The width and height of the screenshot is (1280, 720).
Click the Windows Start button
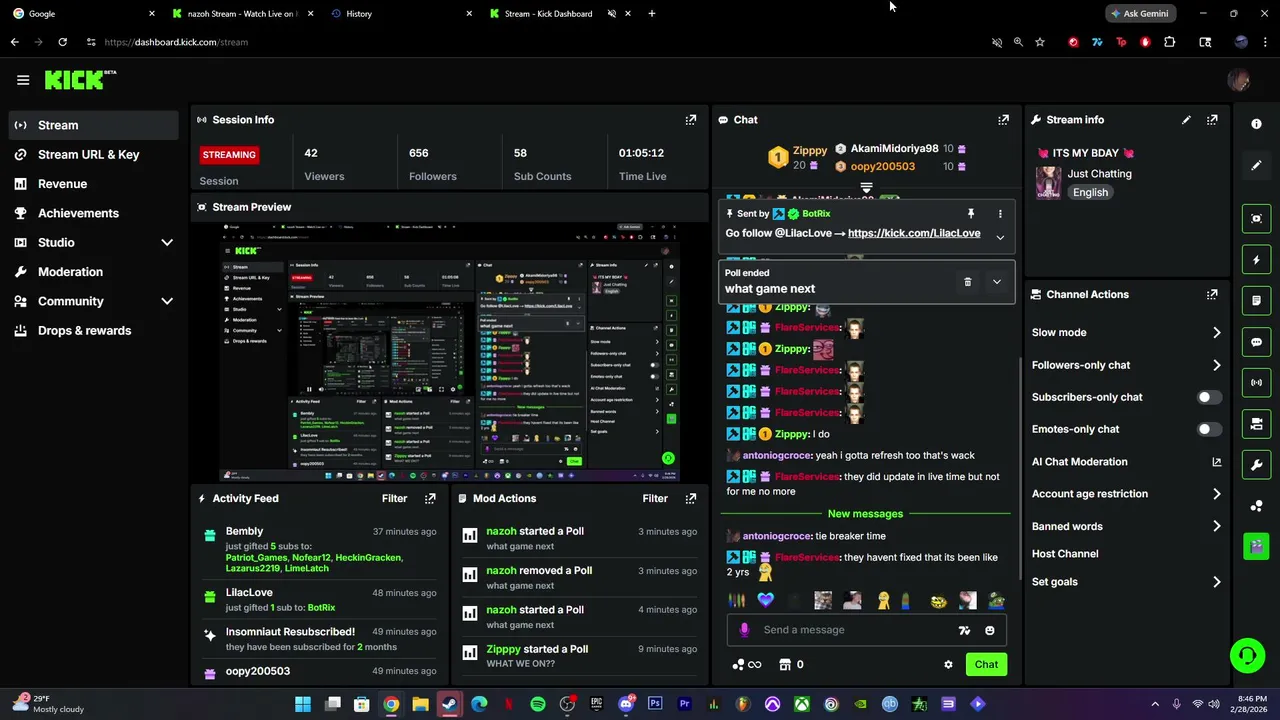pyautogui.click(x=302, y=704)
